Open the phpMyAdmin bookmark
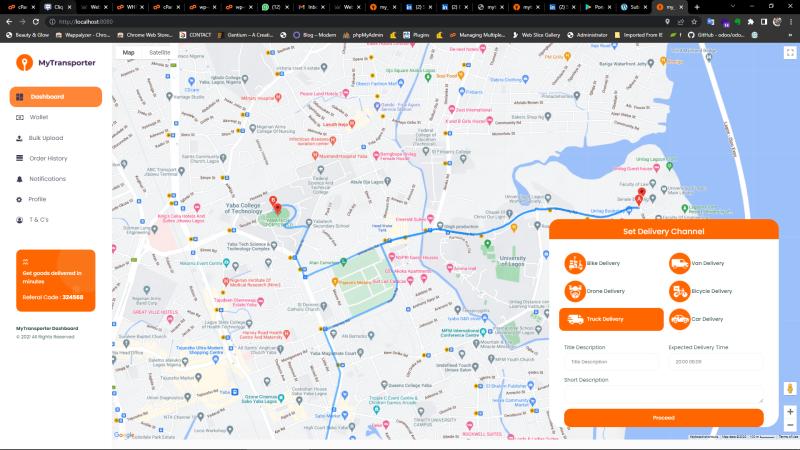Viewport: 800px width, 450px height. (363, 35)
